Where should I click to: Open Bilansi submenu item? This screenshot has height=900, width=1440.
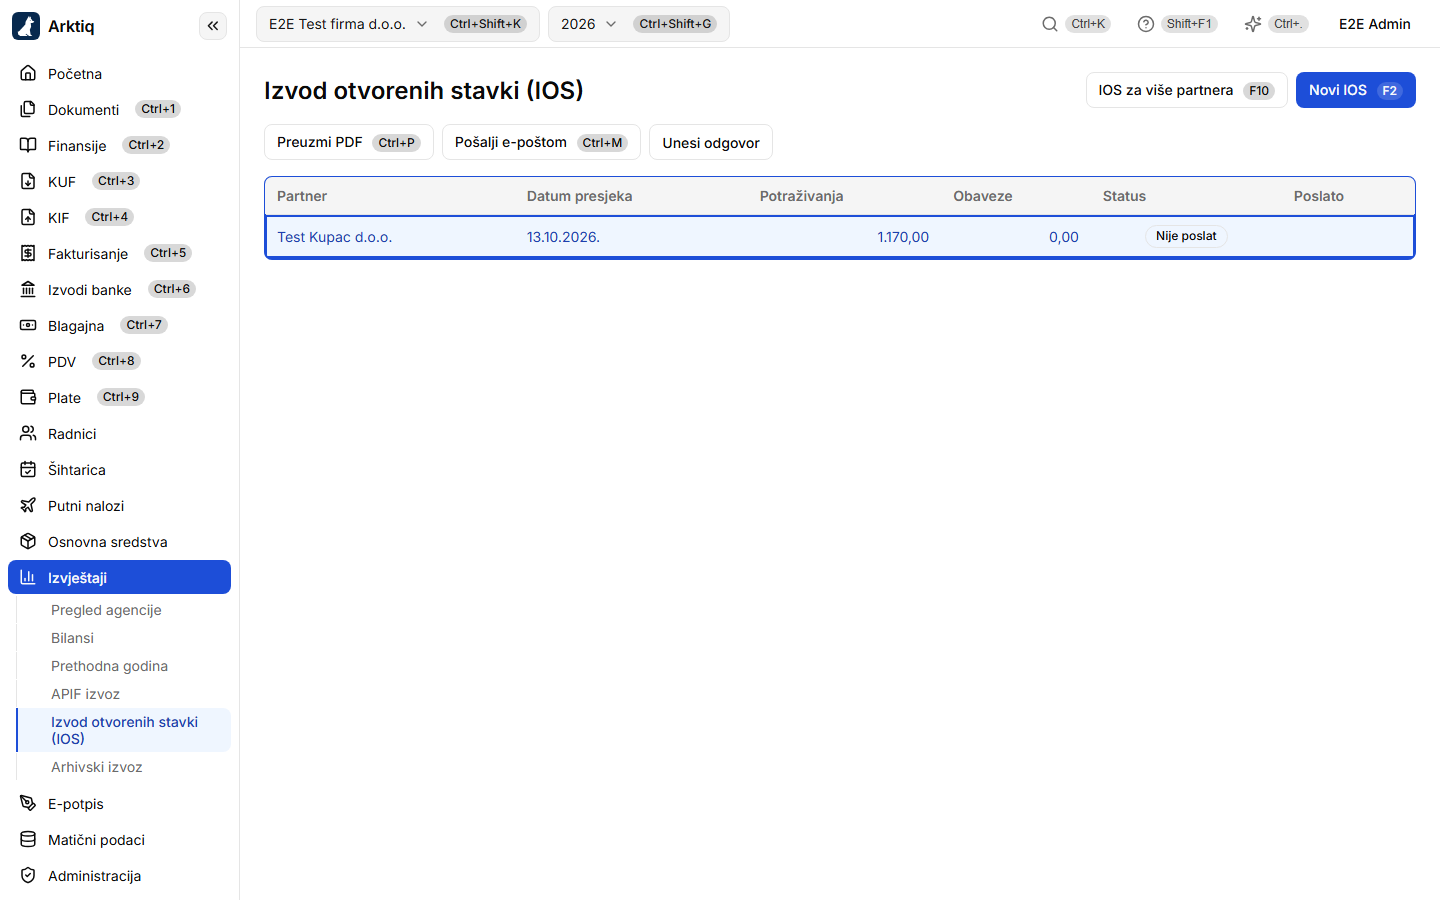[x=72, y=638]
